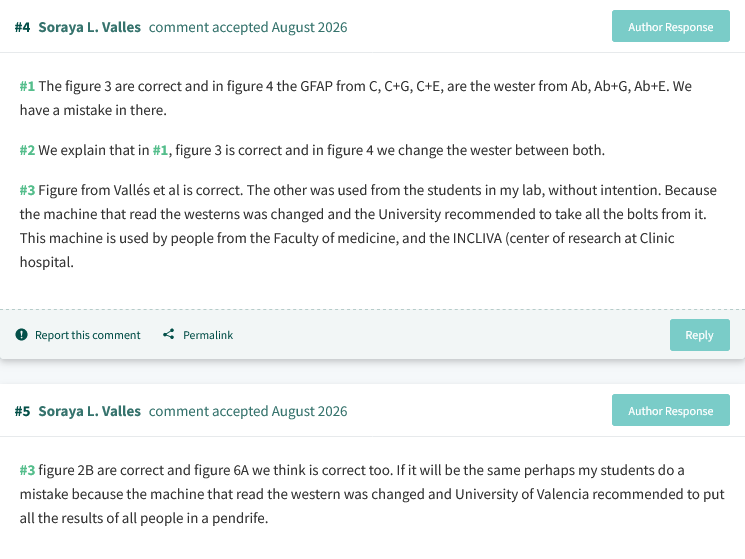
Task: Open Report this comment link
Action: click(88, 335)
